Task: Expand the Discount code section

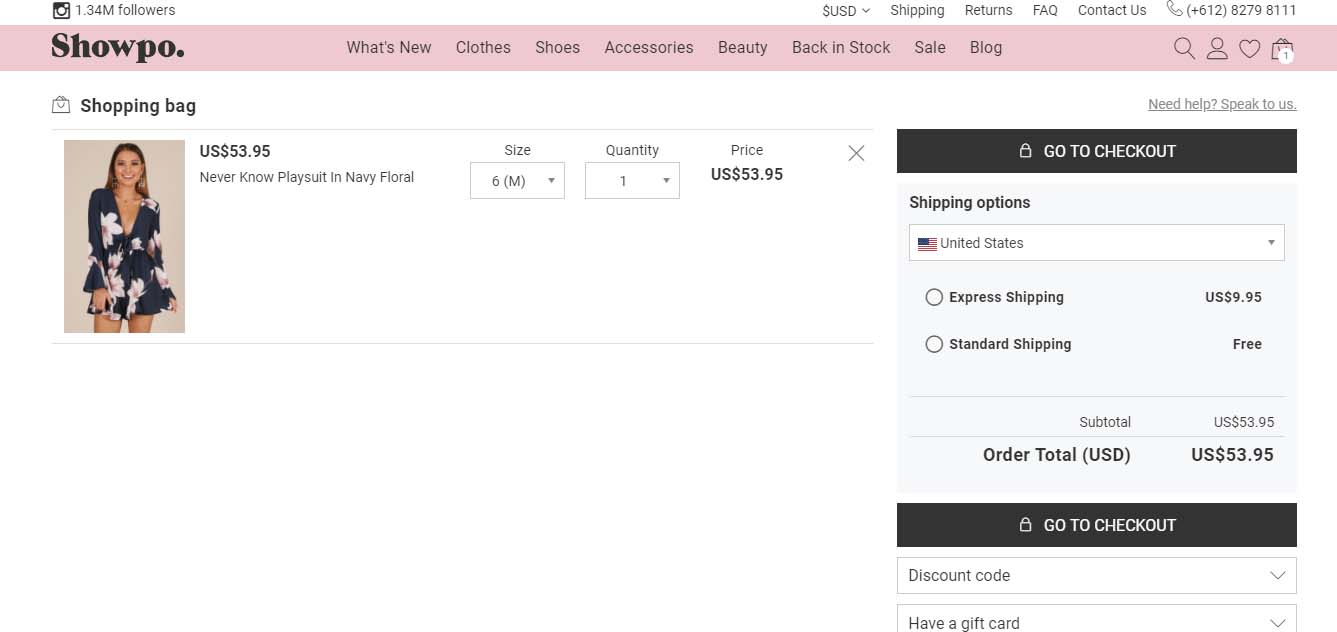Action: [1096, 575]
